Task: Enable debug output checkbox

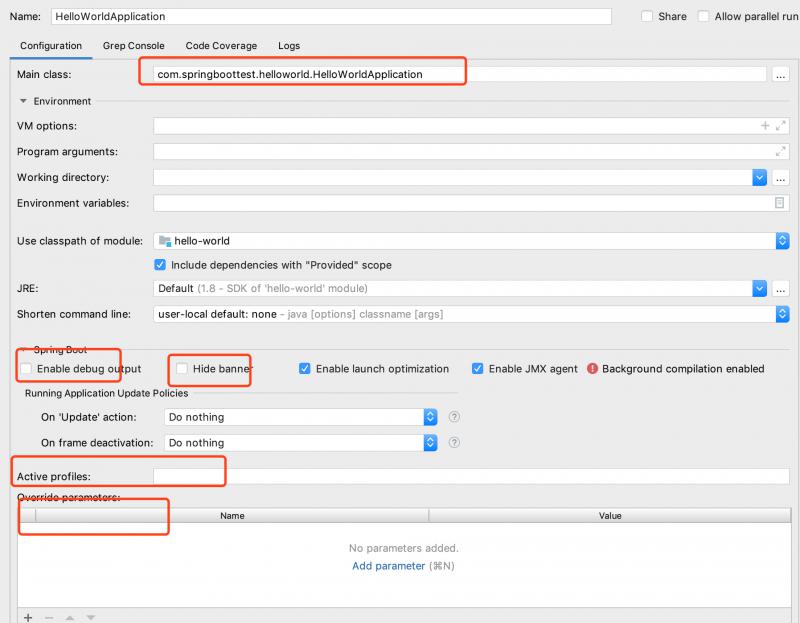Action: pyautogui.click(x=26, y=368)
